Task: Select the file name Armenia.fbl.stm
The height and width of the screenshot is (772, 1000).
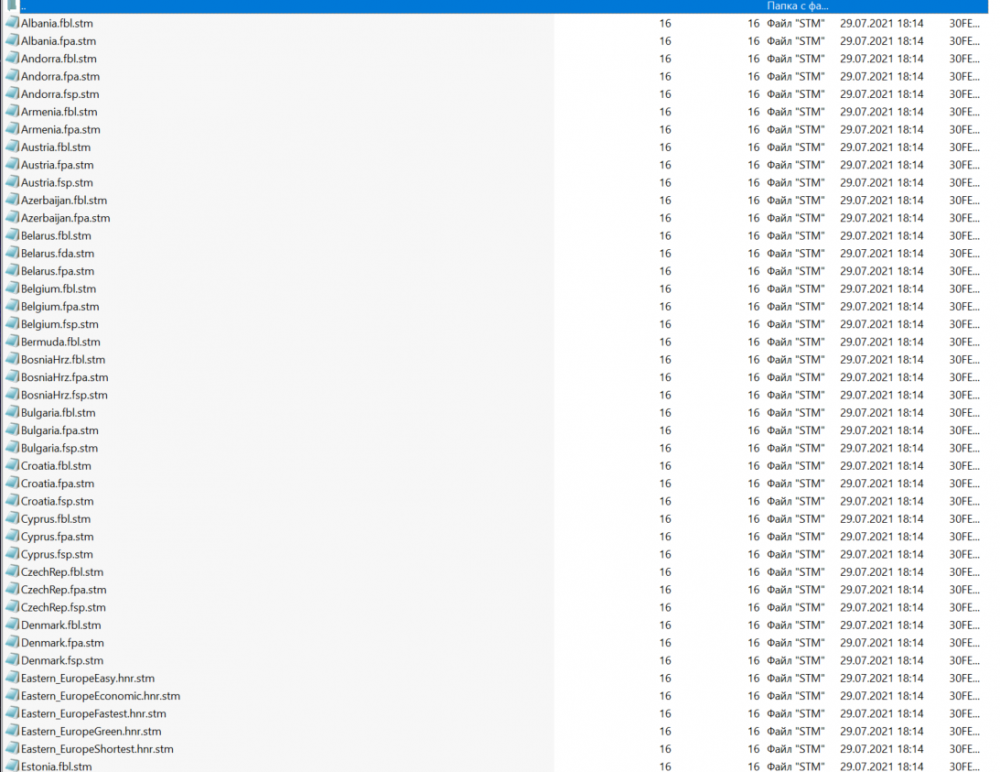Action: pyautogui.click(x=59, y=112)
